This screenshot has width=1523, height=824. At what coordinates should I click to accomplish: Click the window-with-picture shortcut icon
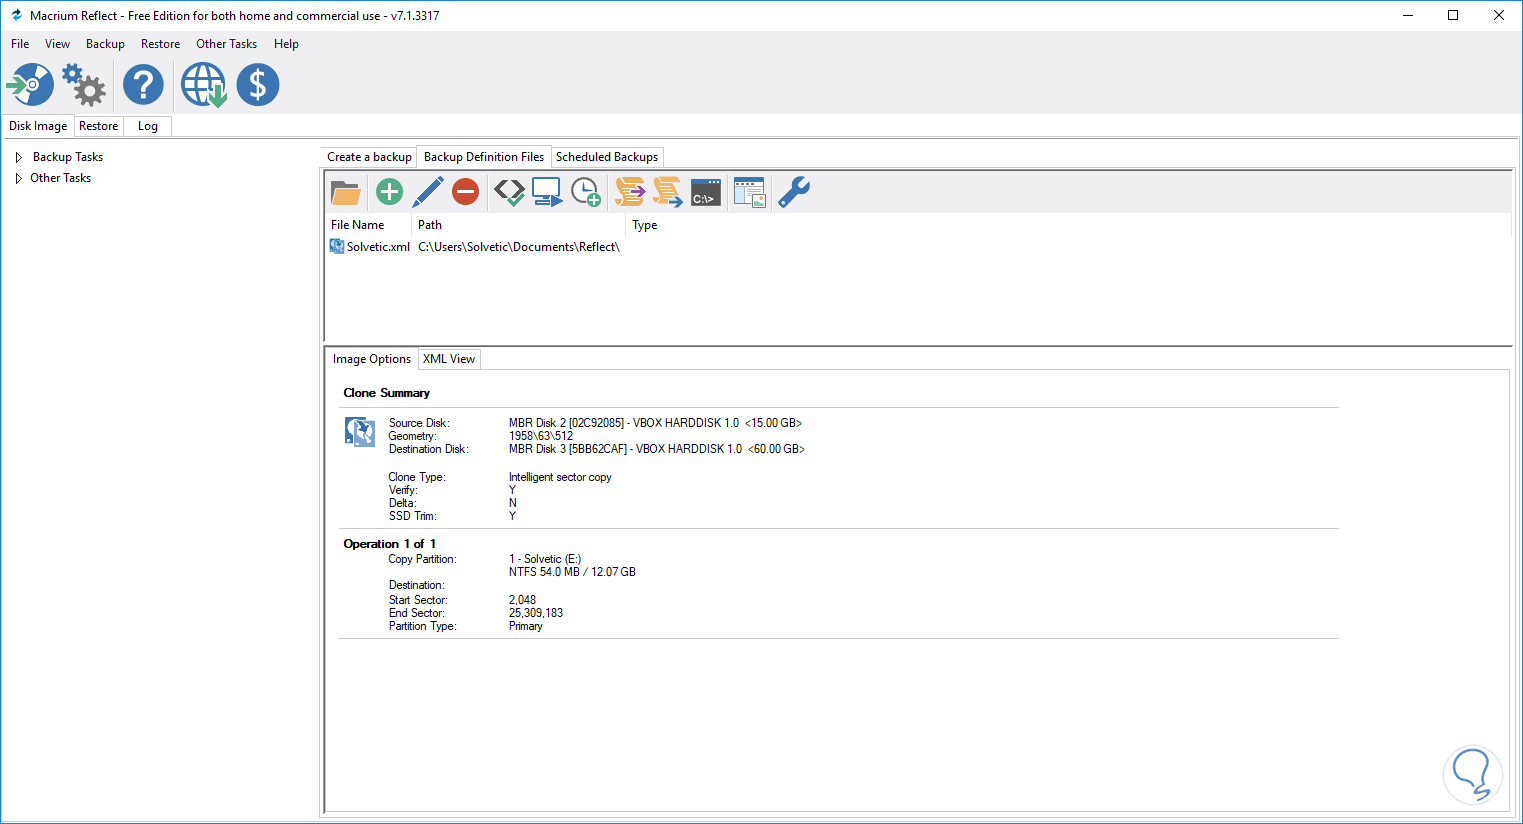[749, 192]
